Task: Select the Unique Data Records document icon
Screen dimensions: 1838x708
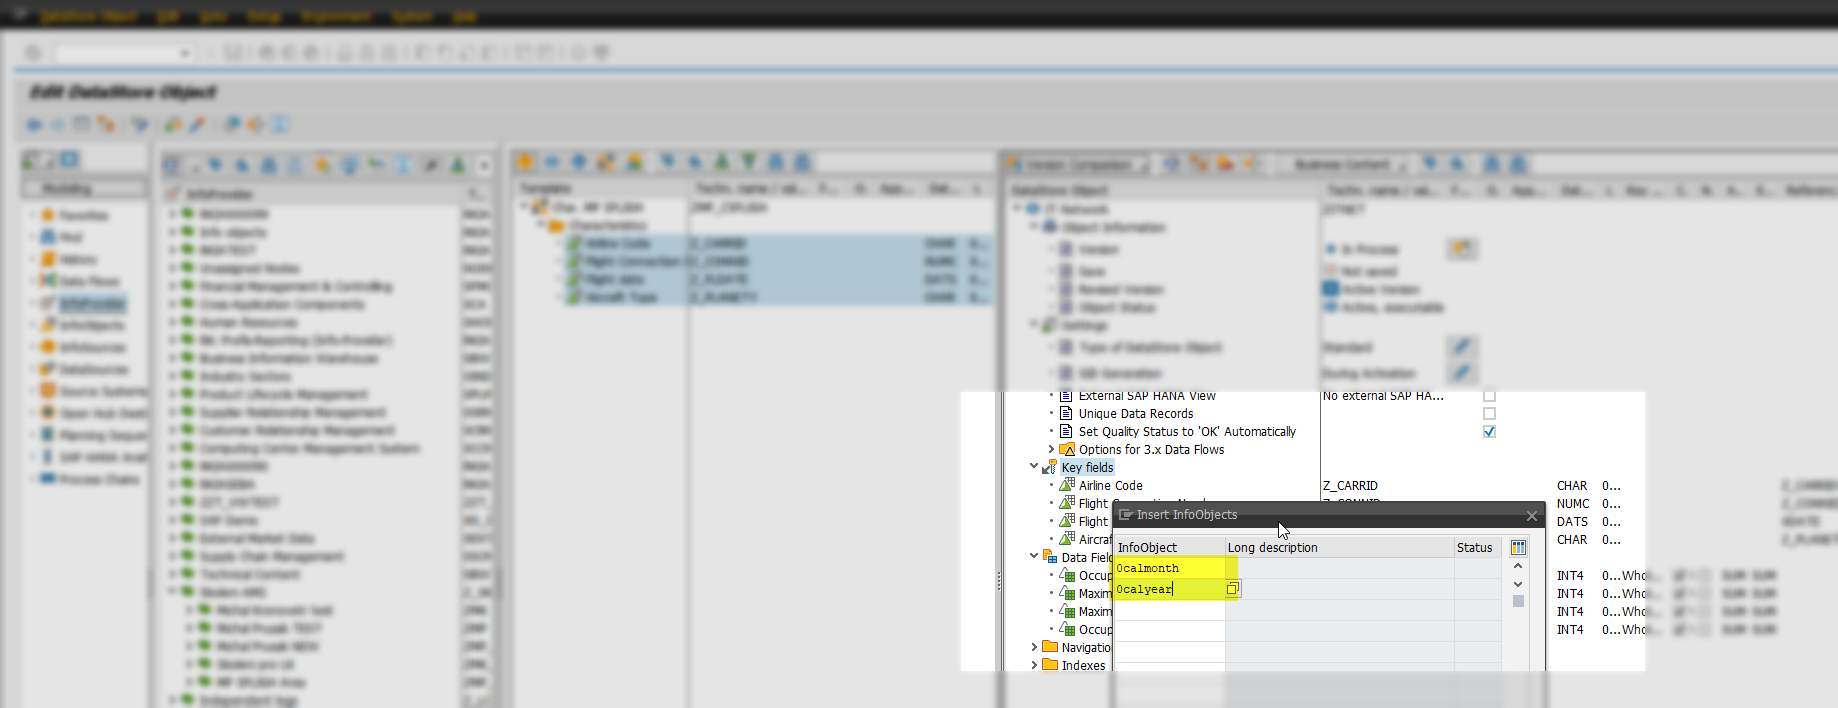Action: point(1066,414)
